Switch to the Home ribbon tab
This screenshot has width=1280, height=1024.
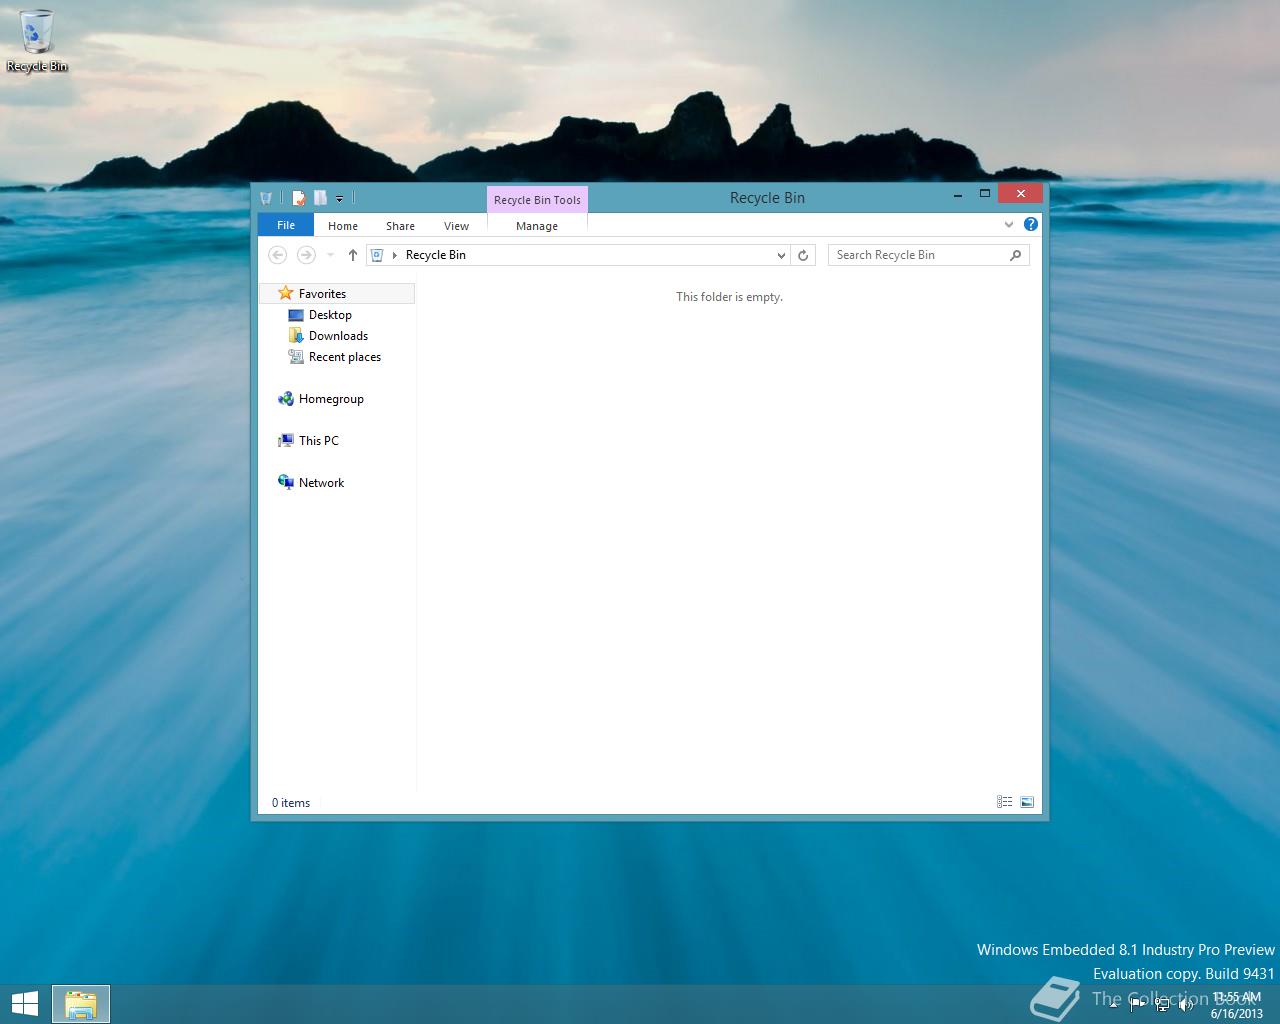point(343,226)
